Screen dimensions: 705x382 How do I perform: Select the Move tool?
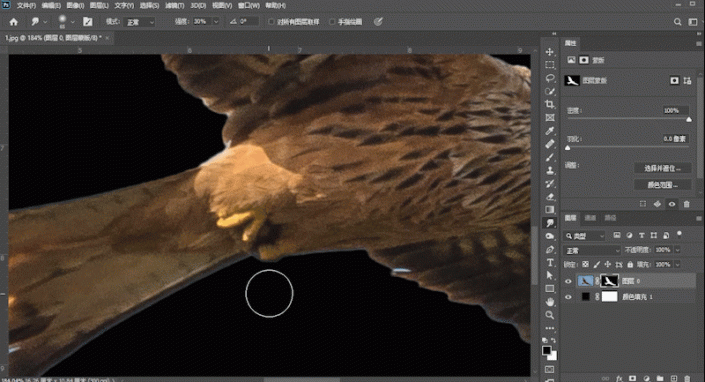pos(549,52)
